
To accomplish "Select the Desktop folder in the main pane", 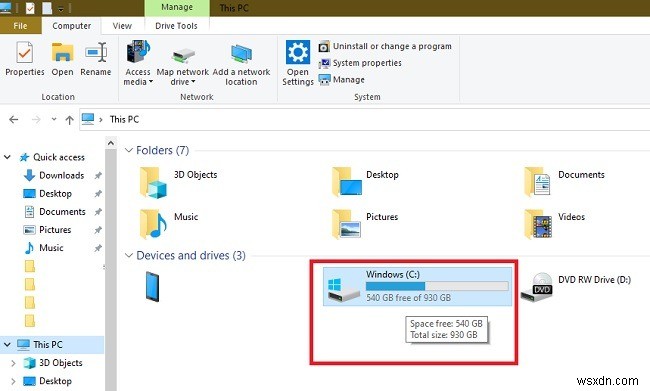I will coord(365,182).
